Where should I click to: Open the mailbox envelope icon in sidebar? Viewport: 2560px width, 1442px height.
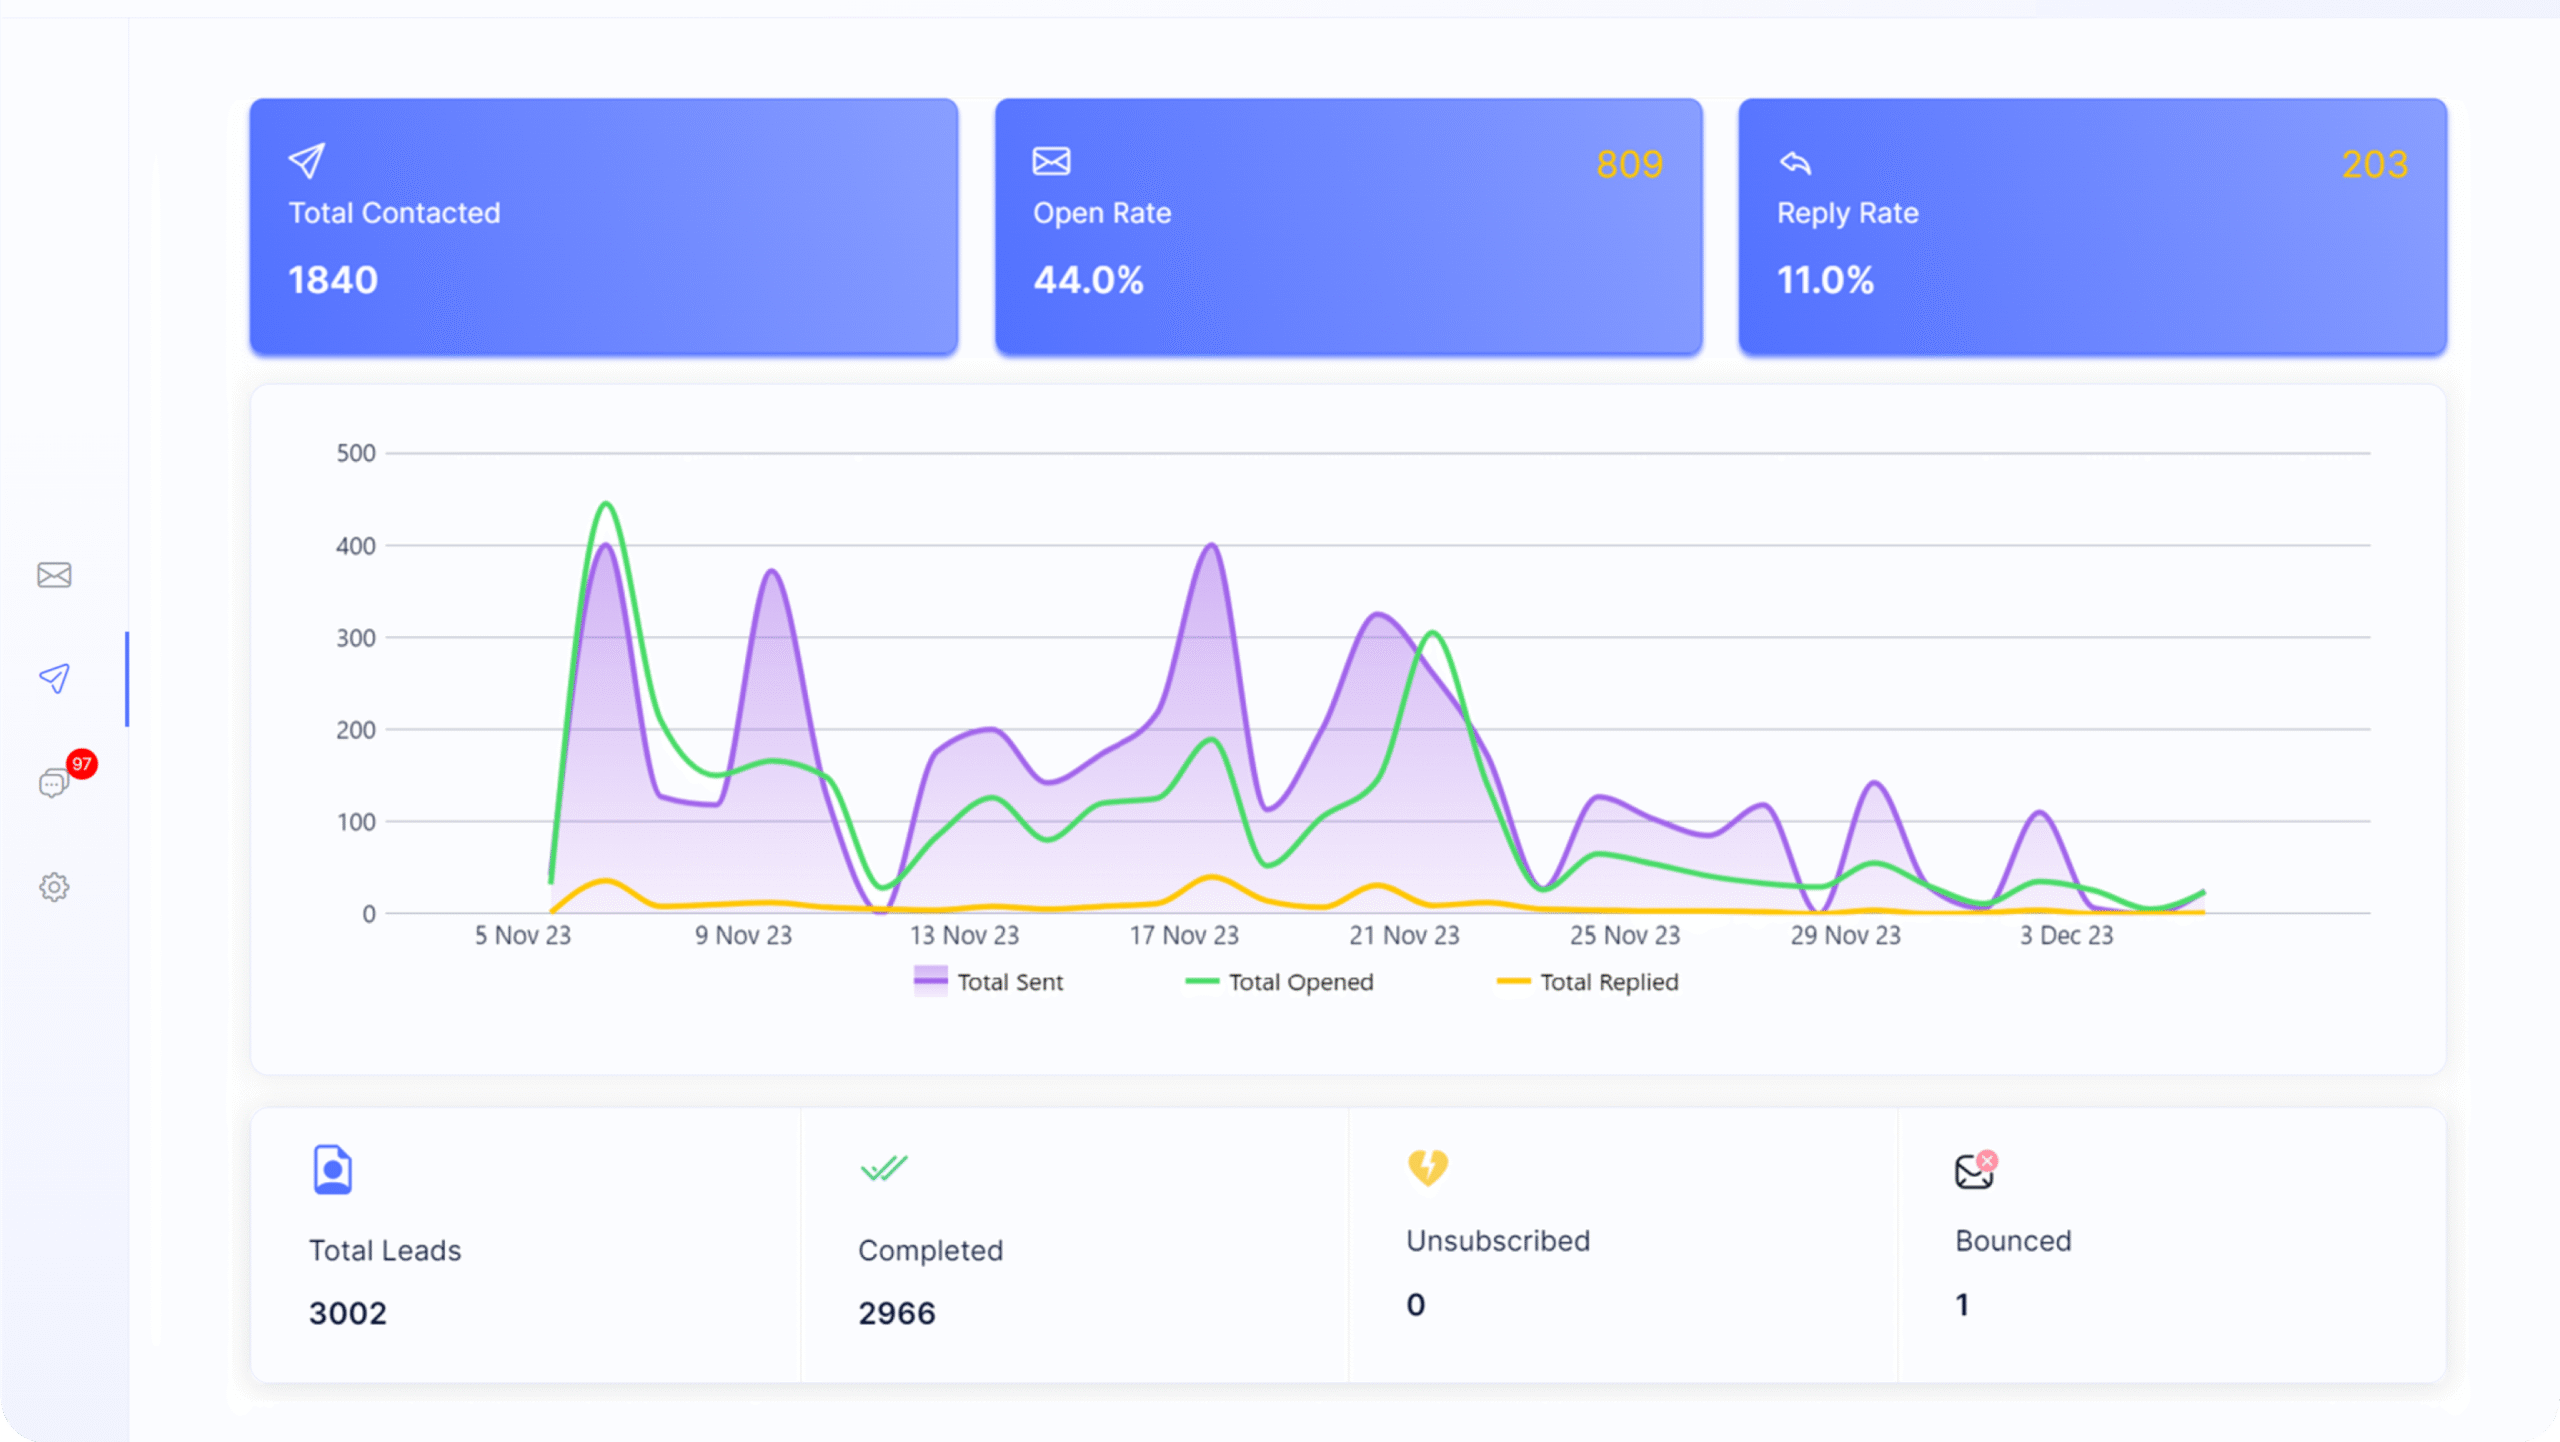pyautogui.click(x=54, y=575)
